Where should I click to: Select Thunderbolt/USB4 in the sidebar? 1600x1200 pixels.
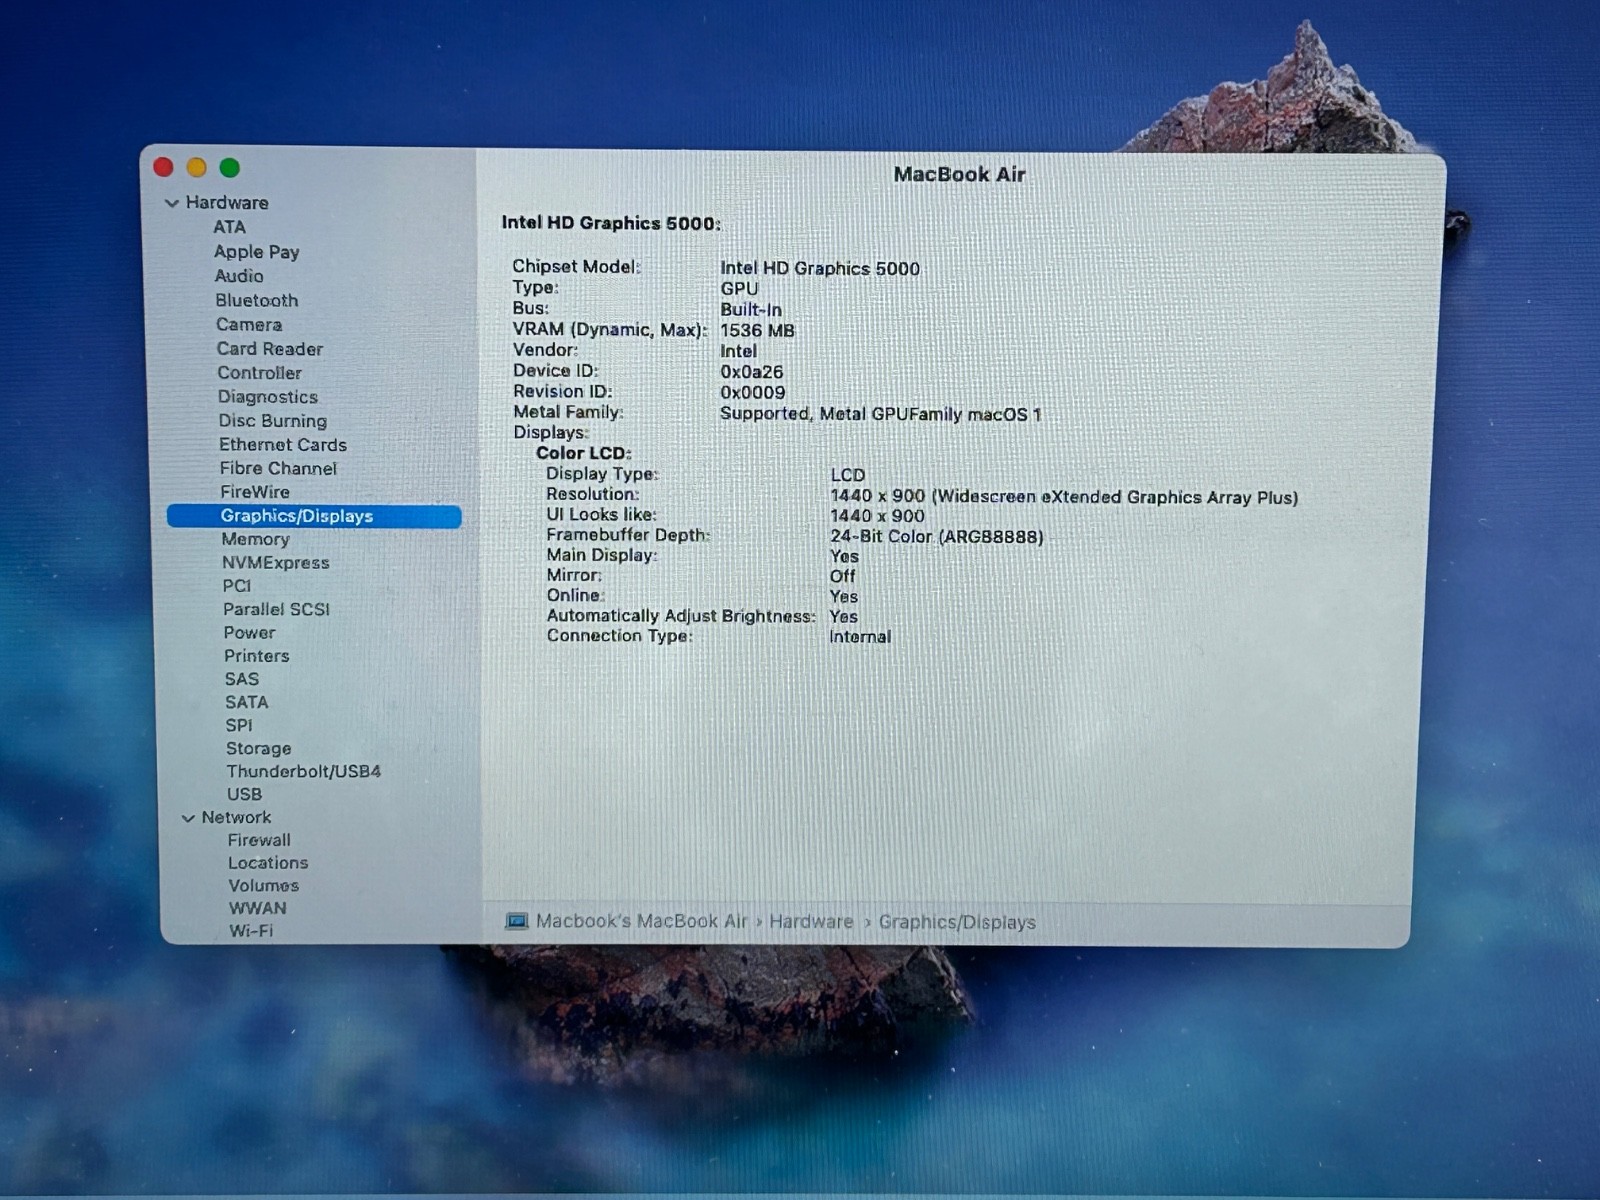coord(303,771)
